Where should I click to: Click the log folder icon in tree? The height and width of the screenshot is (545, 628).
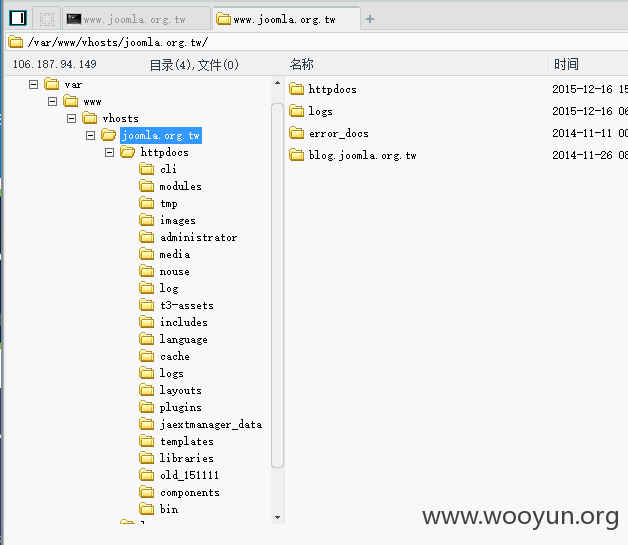pos(147,288)
